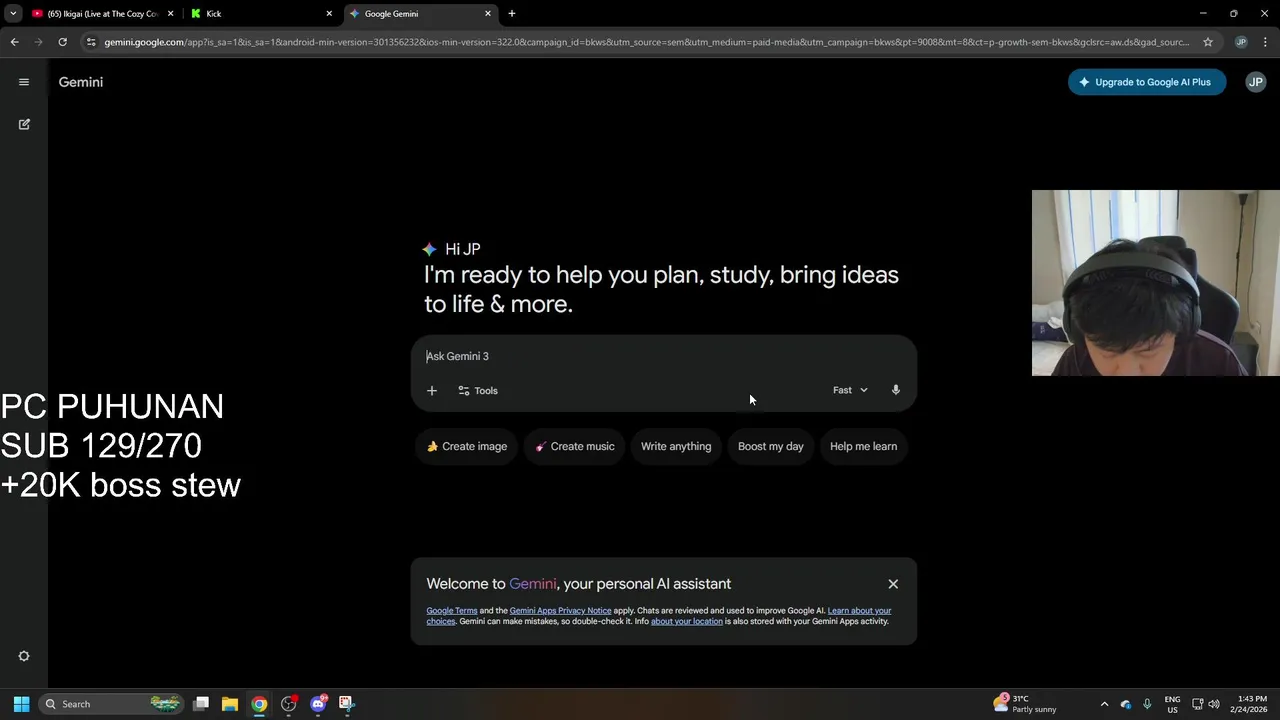
Task: Select the Boost my day chip
Action: (x=770, y=446)
